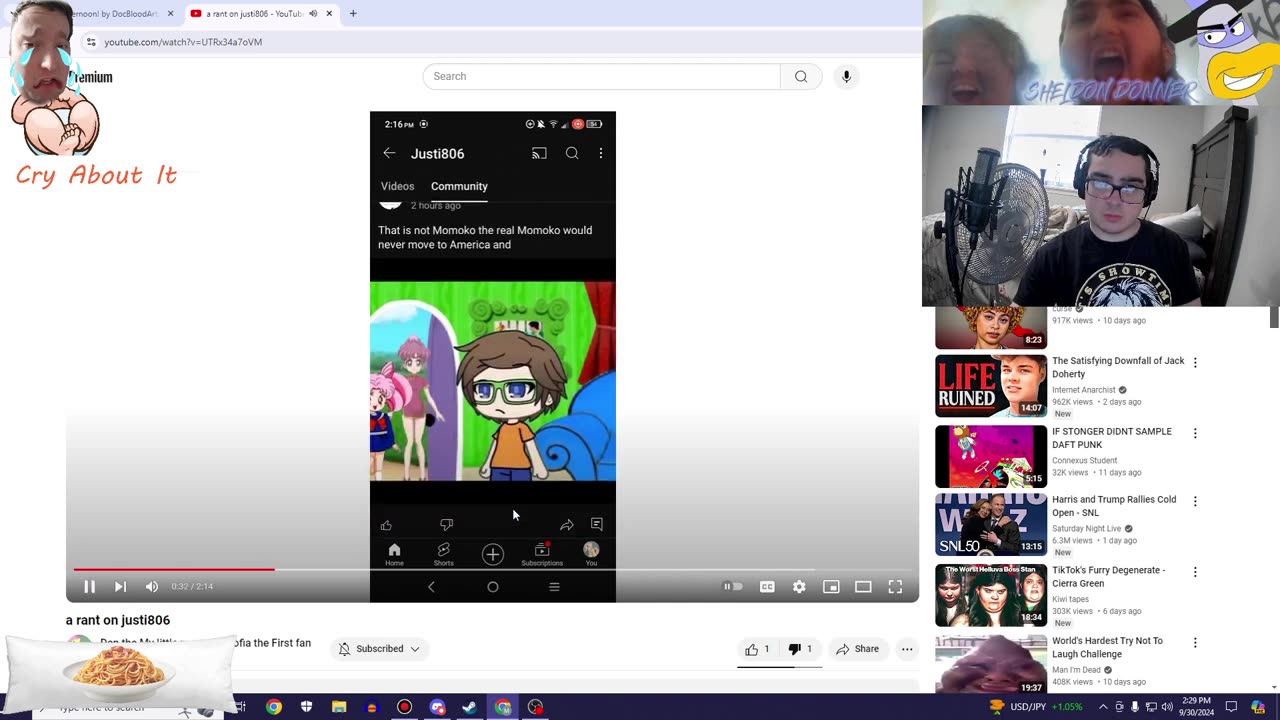Mute the tab via speaker icon

pyautogui.click(x=313, y=14)
